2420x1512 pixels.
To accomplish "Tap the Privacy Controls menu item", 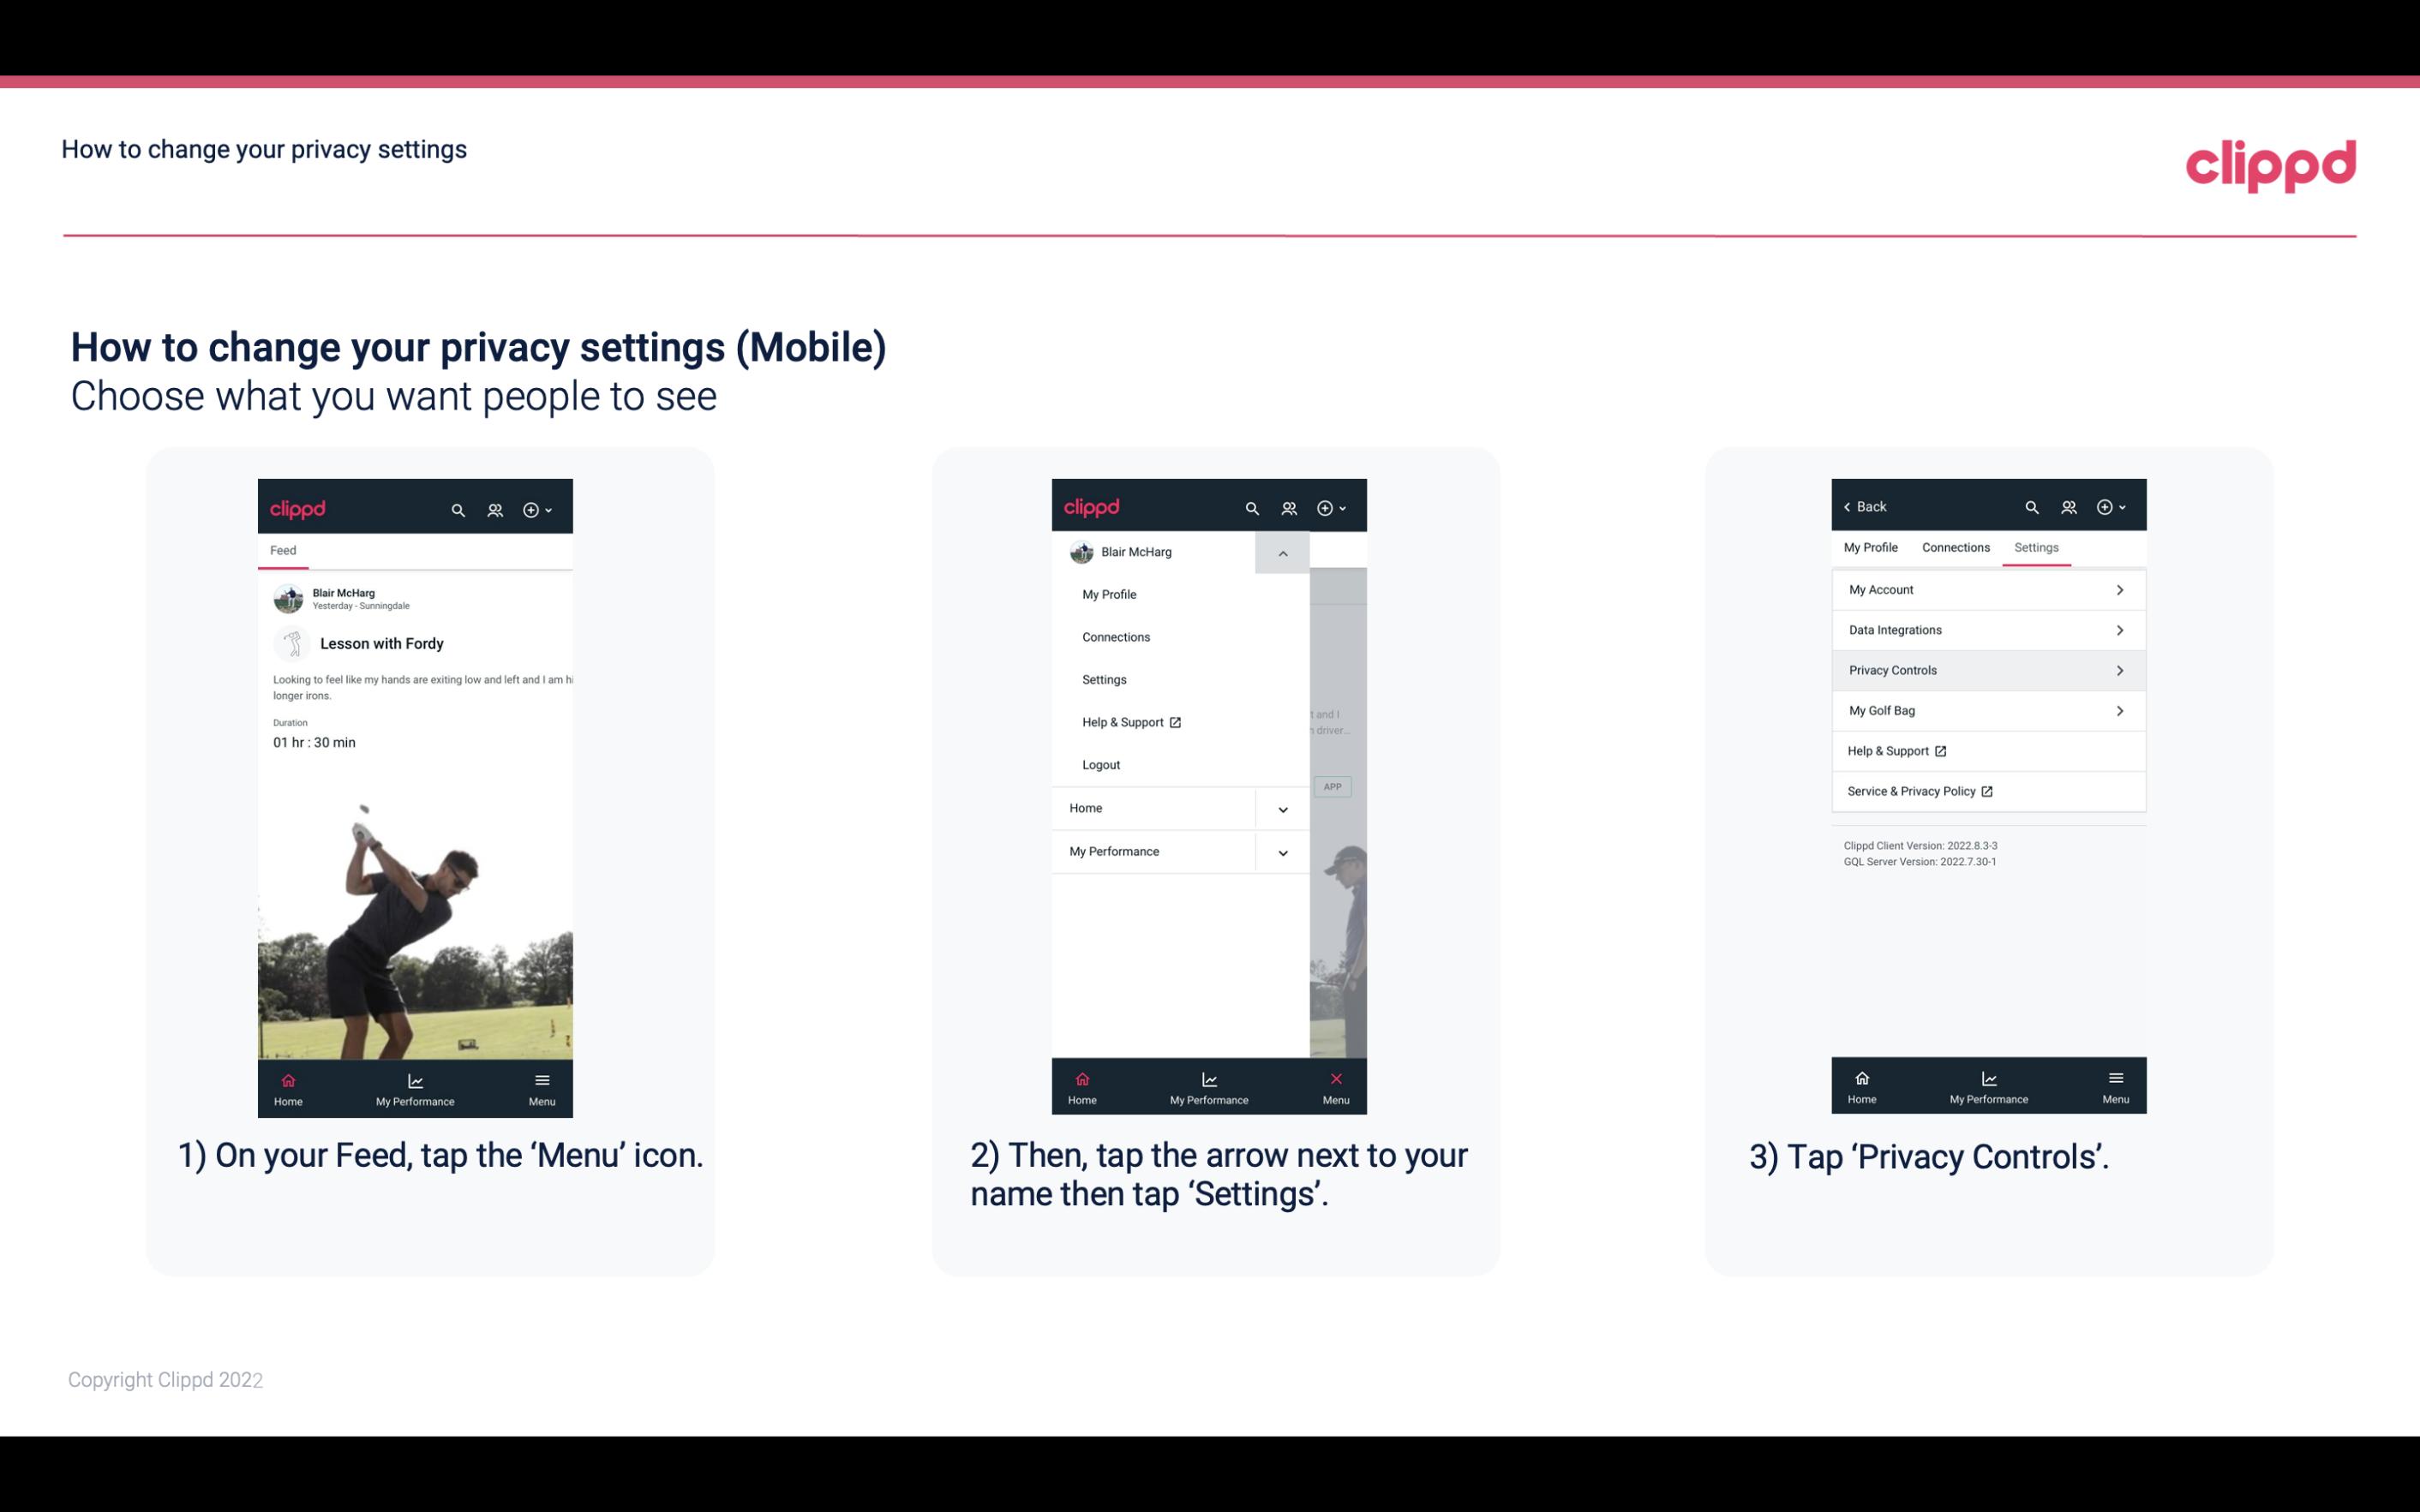I will click(1986, 669).
